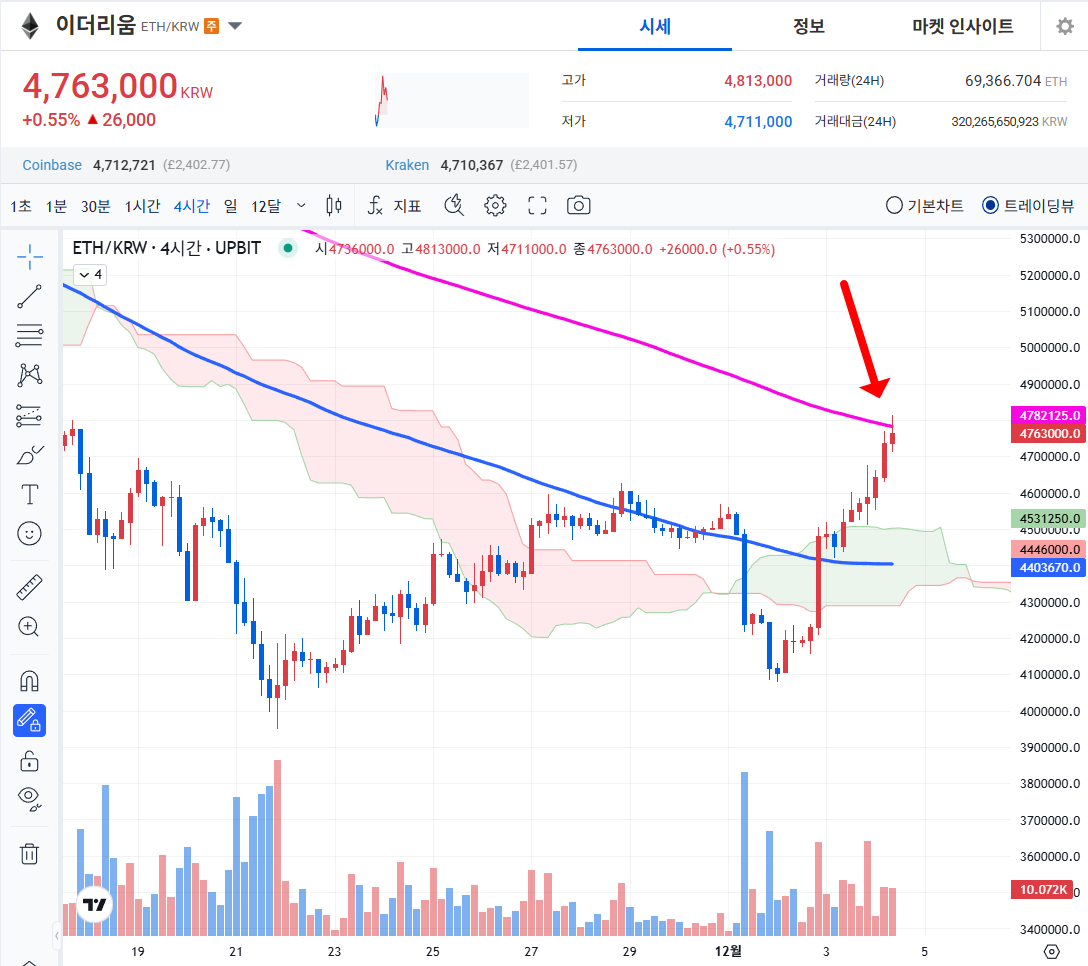
Task: Remove drawings using the trash icon
Action: click(x=30, y=853)
